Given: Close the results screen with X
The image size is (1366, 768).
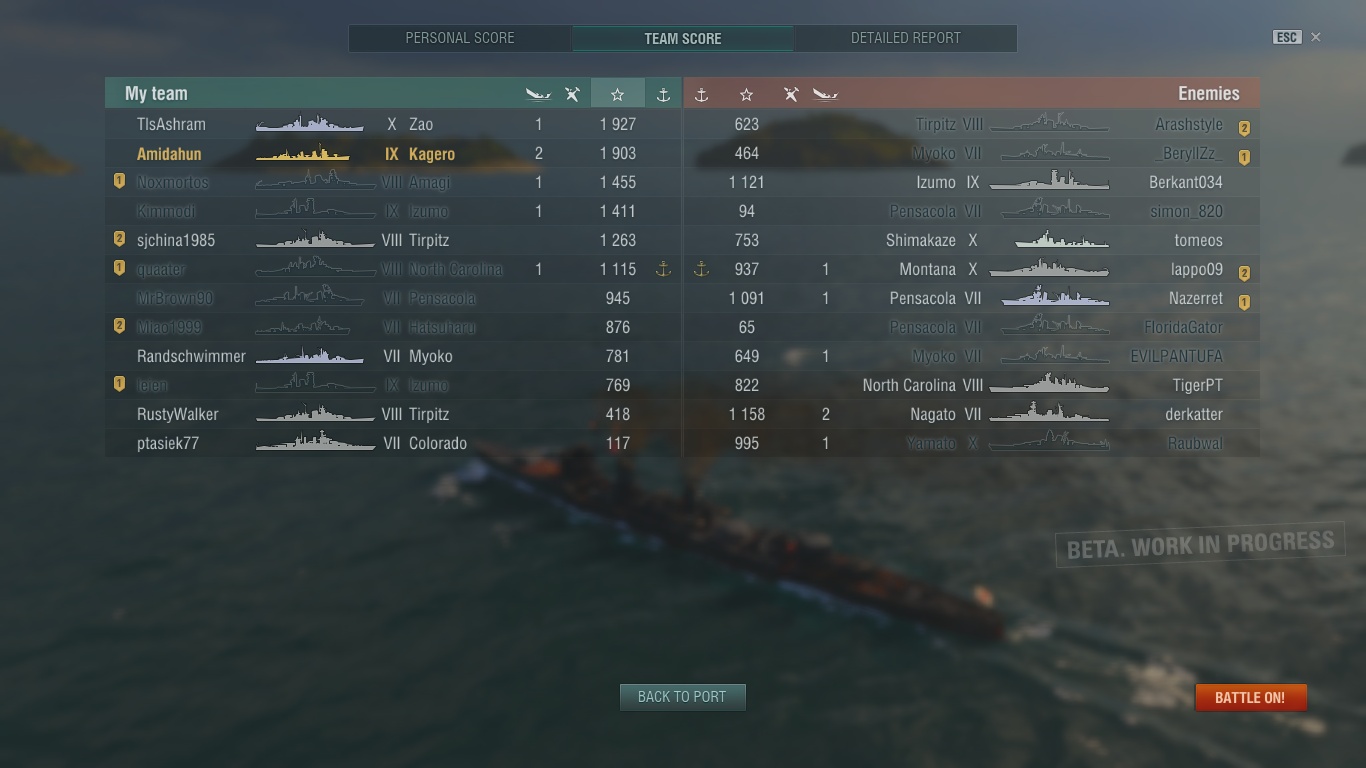Looking at the screenshot, I should click(x=1316, y=37).
